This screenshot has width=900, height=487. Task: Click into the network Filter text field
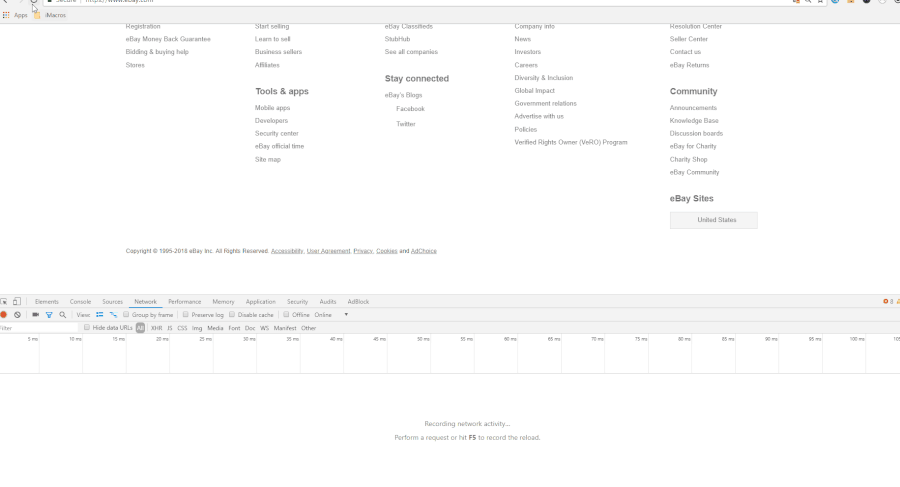(x=38, y=328)
